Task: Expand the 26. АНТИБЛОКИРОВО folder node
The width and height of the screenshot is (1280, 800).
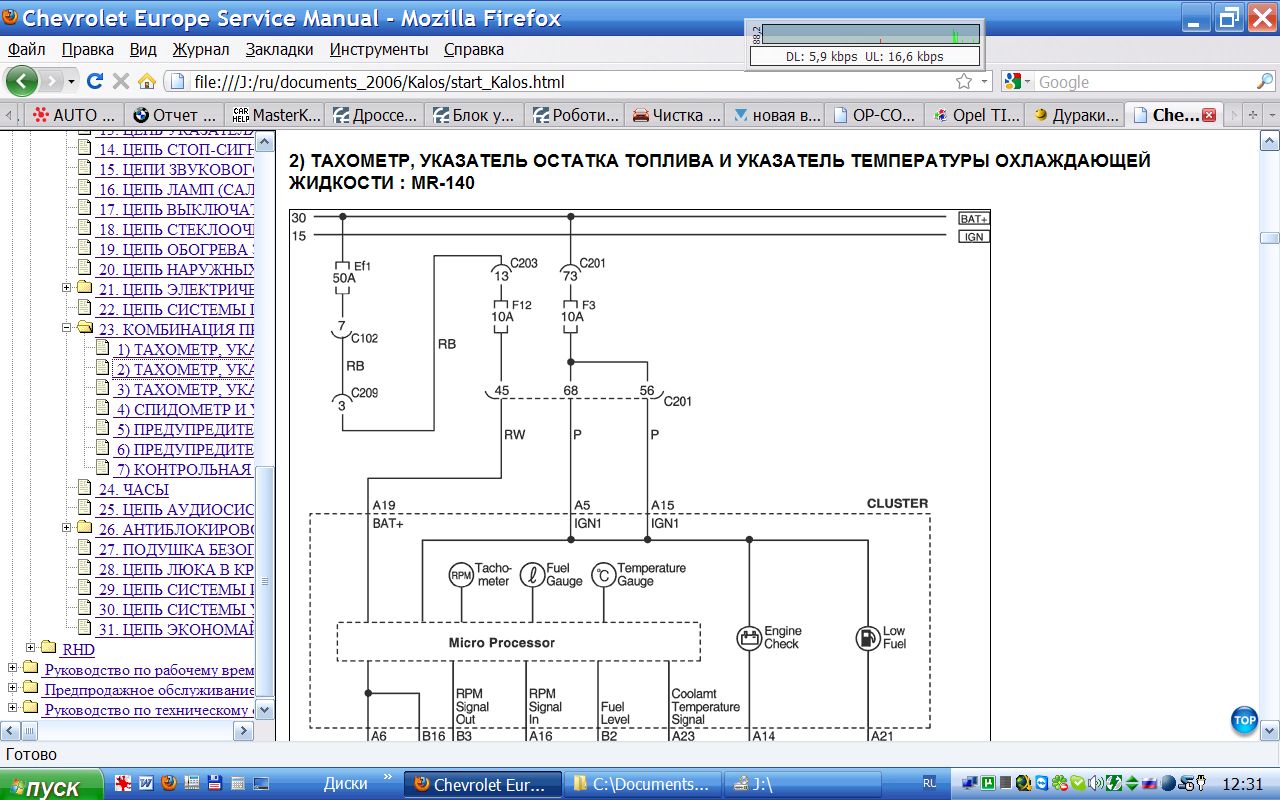Action: [x=67, y=528]
